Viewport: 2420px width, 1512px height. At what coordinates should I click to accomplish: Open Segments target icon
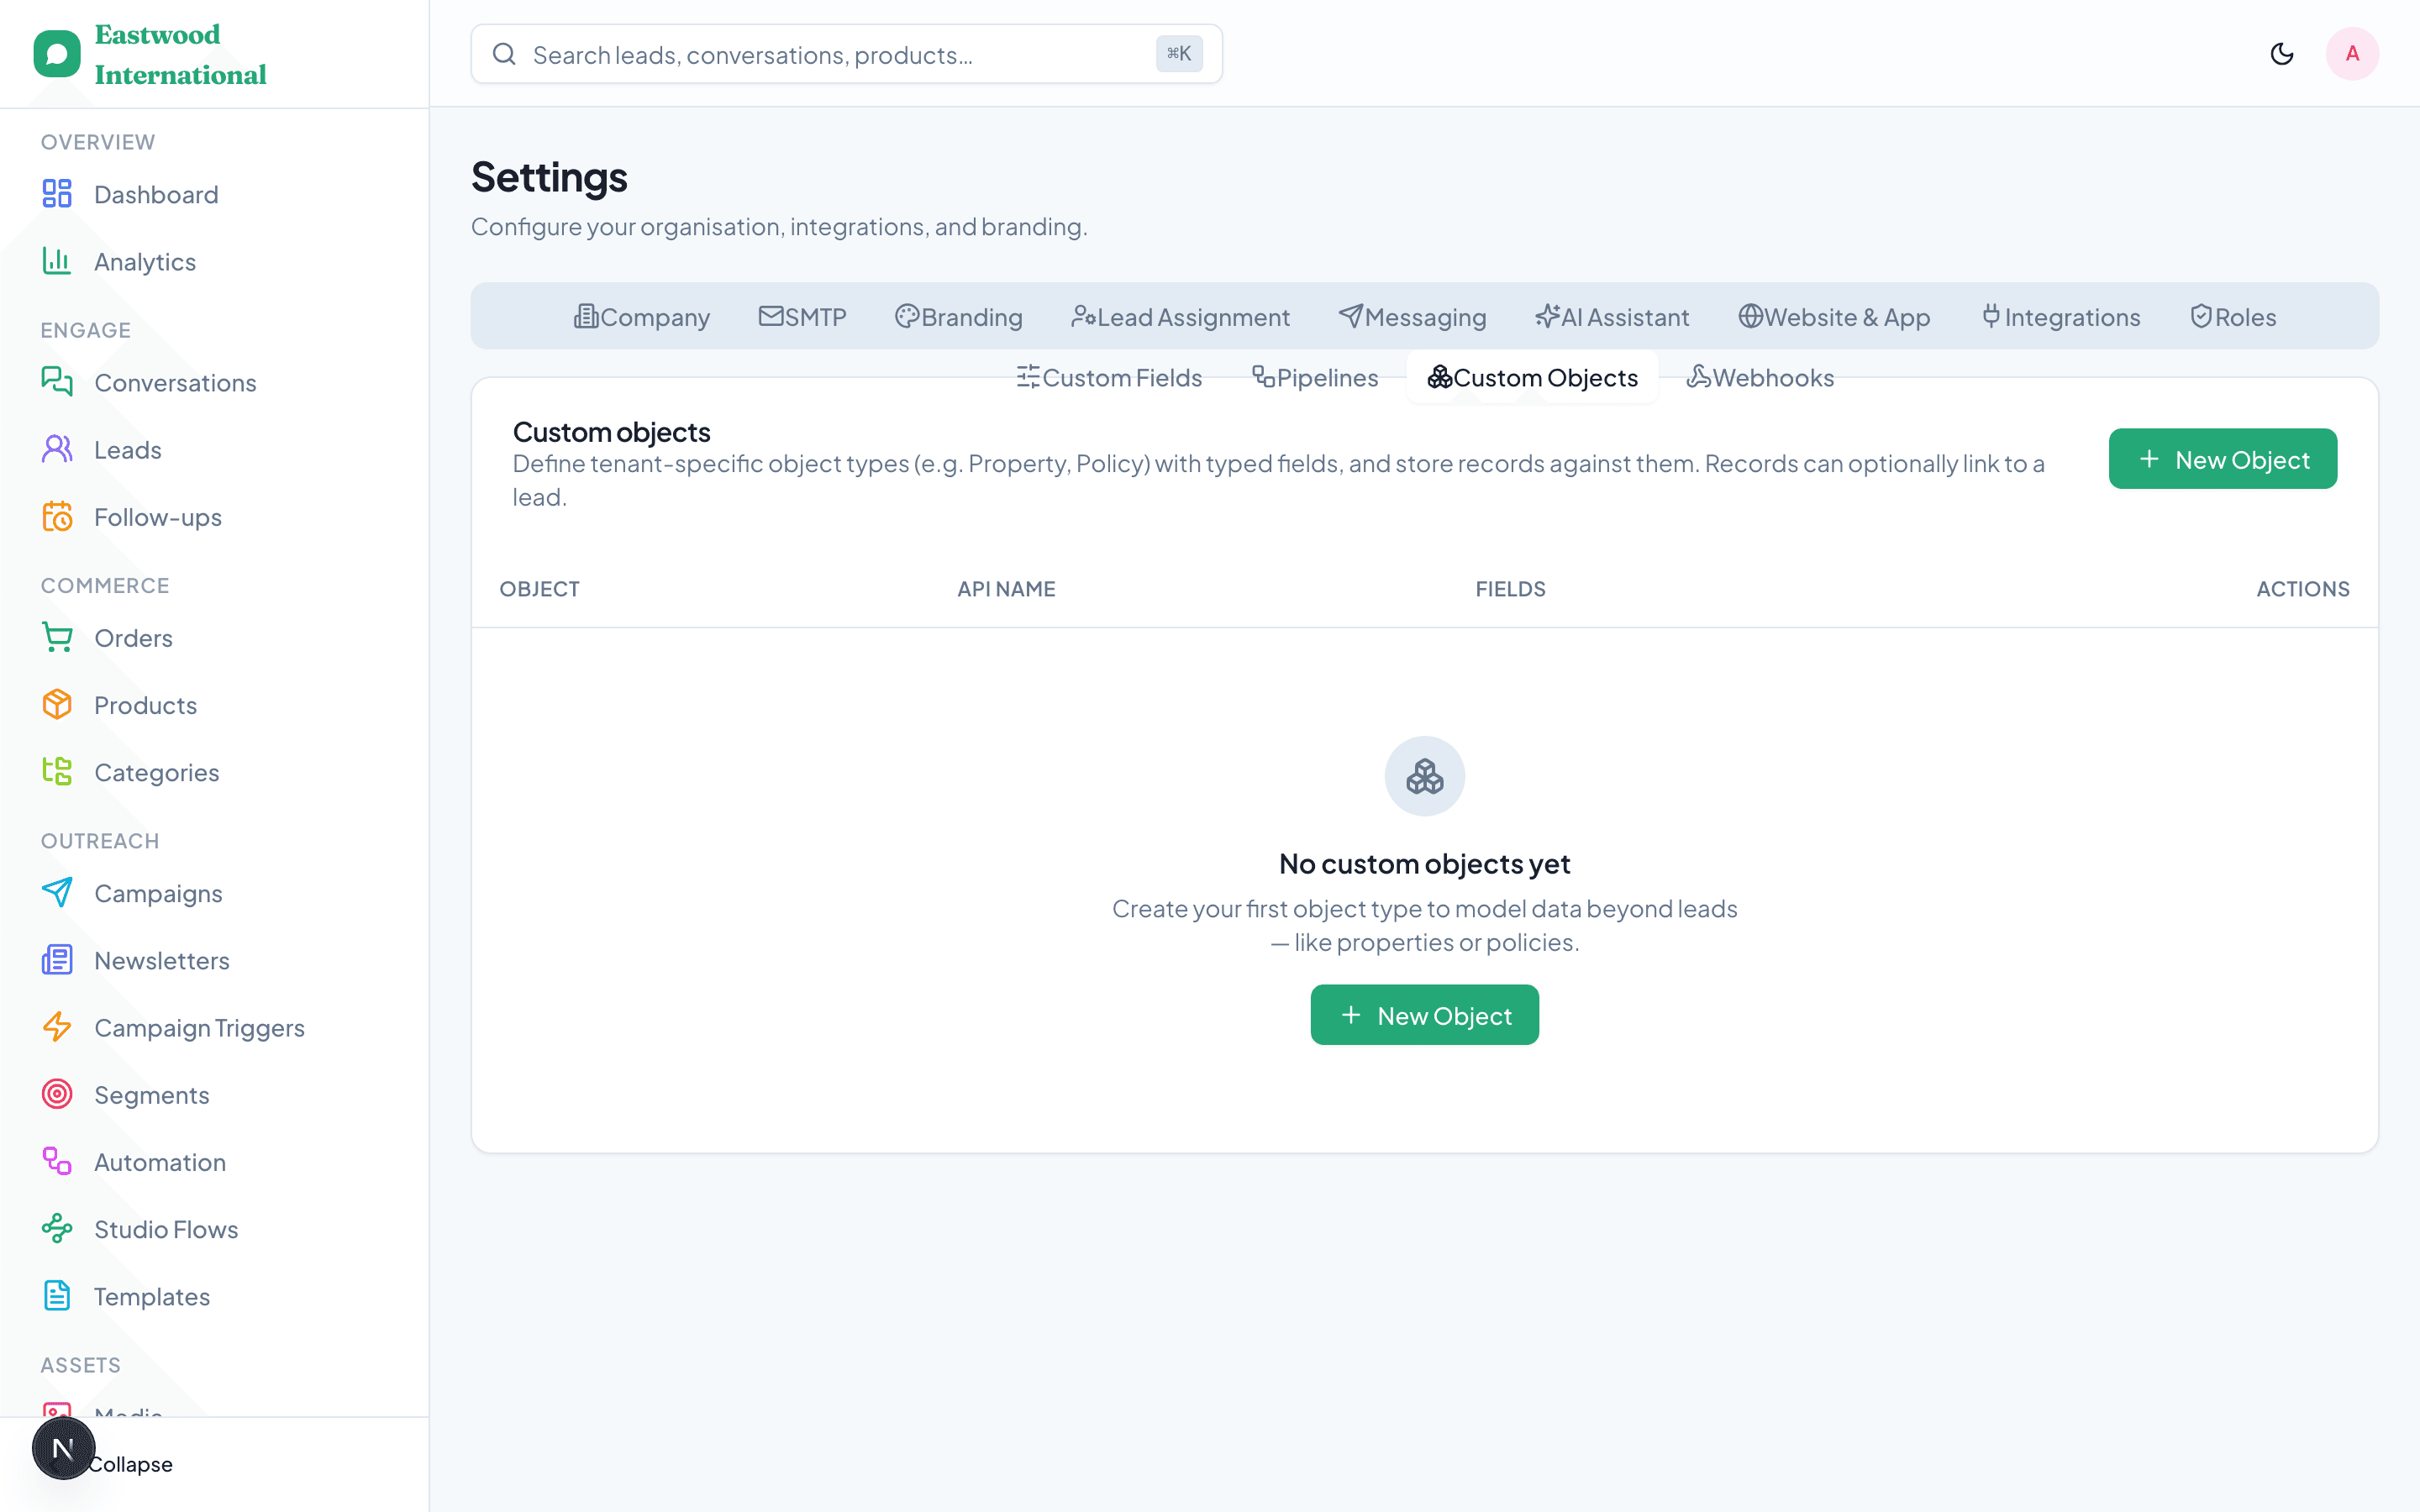pos(57,1094)
